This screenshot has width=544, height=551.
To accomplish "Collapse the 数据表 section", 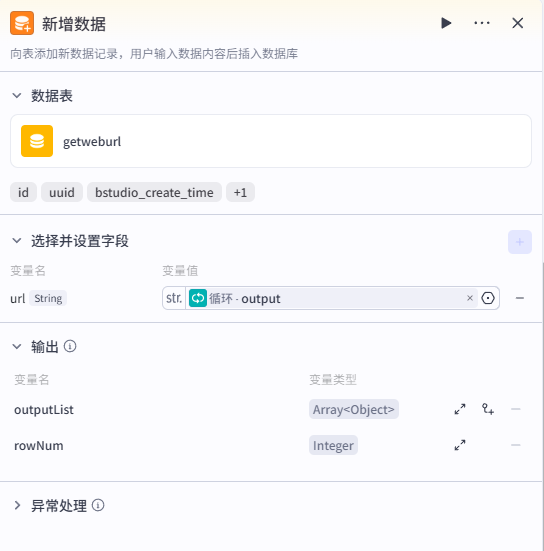I will [17, 96].
